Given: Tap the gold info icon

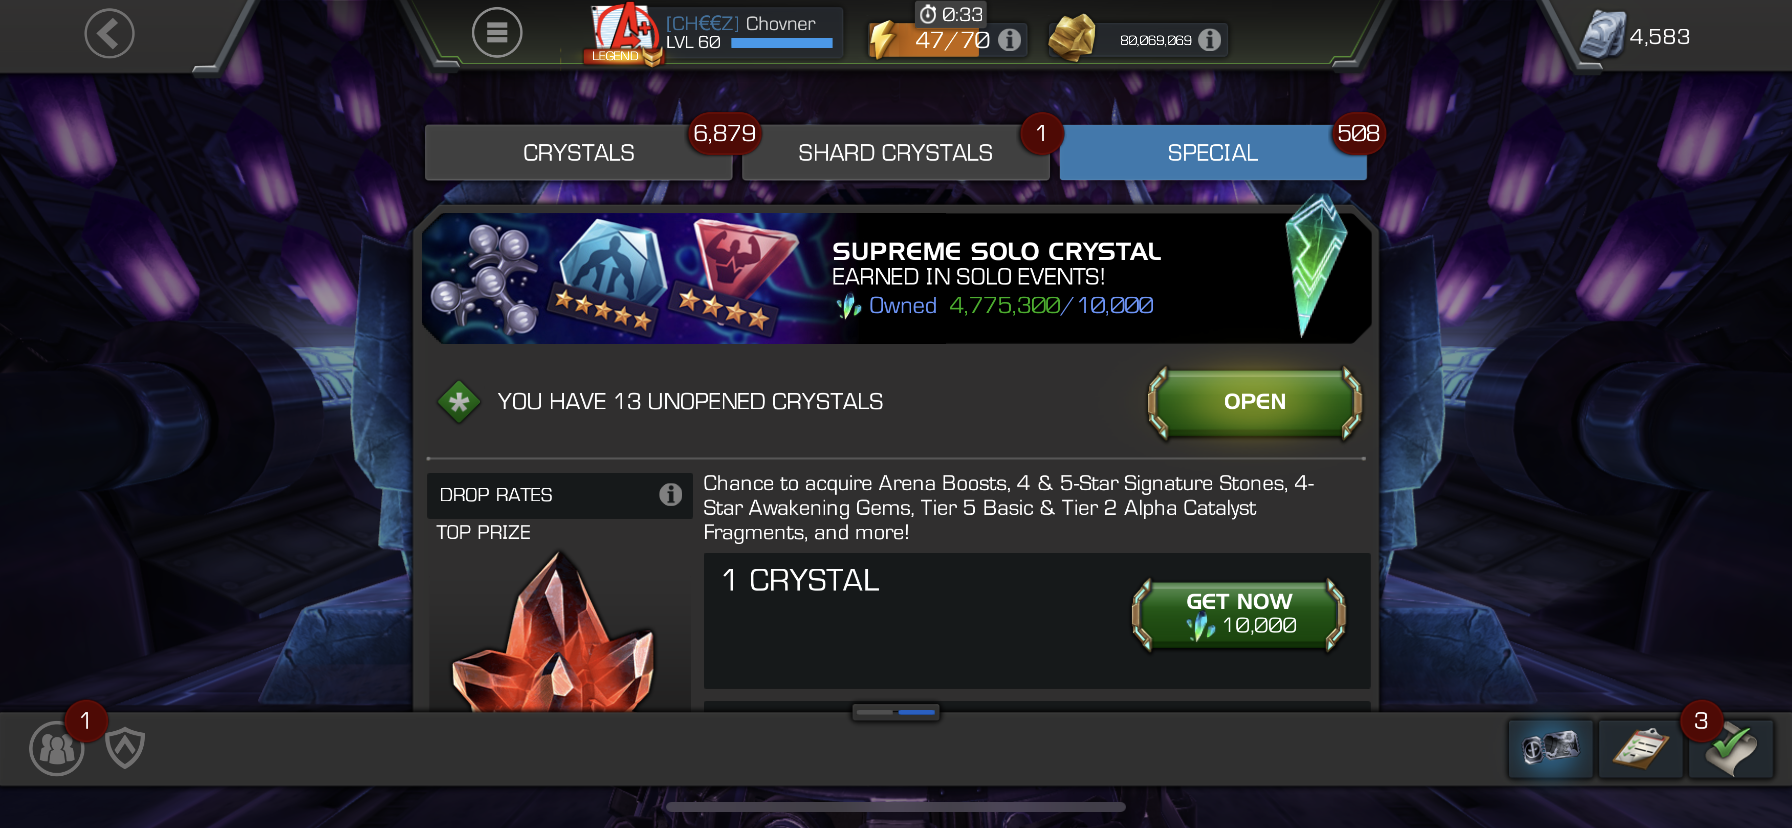Looking at the screenshot, I should click(x=1209, y=40).
